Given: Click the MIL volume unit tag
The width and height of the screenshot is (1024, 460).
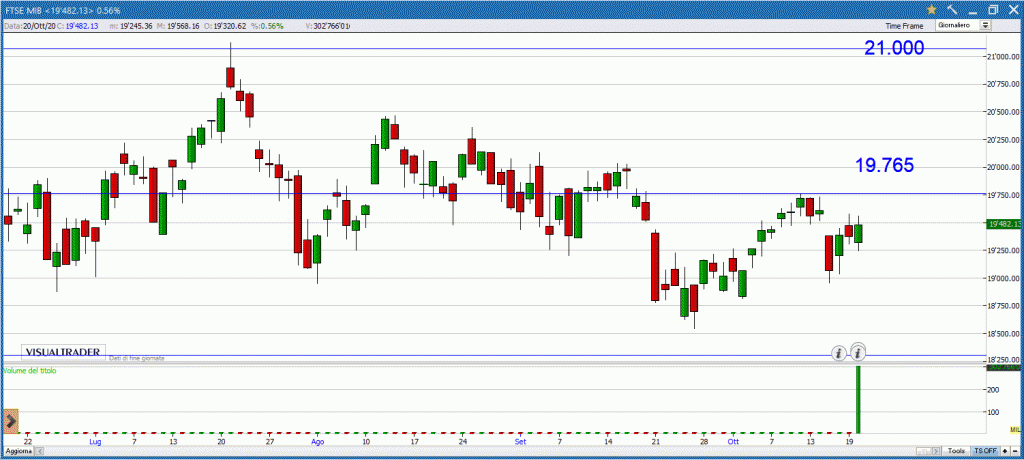Looking at the screenshot, I should [x=1015, y=429].
